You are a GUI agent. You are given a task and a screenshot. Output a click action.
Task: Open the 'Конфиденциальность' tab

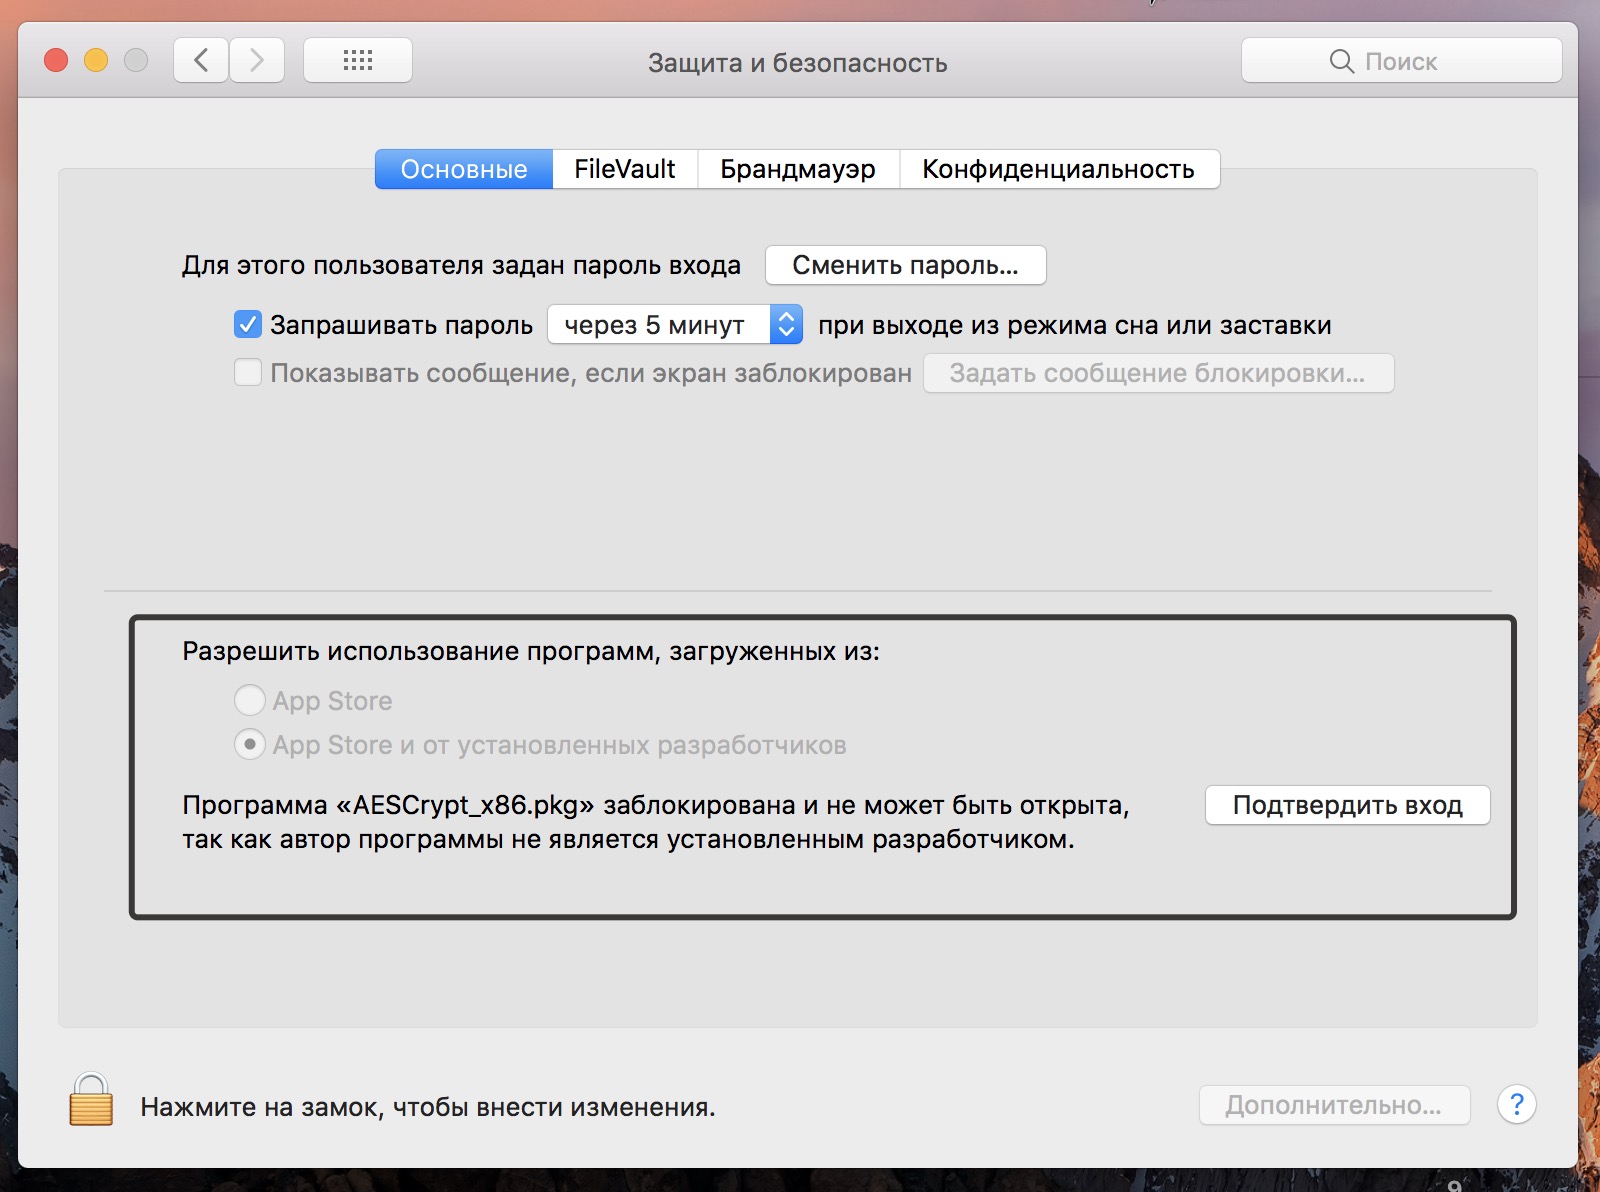pyautogui.click(x=1058, y=169)
